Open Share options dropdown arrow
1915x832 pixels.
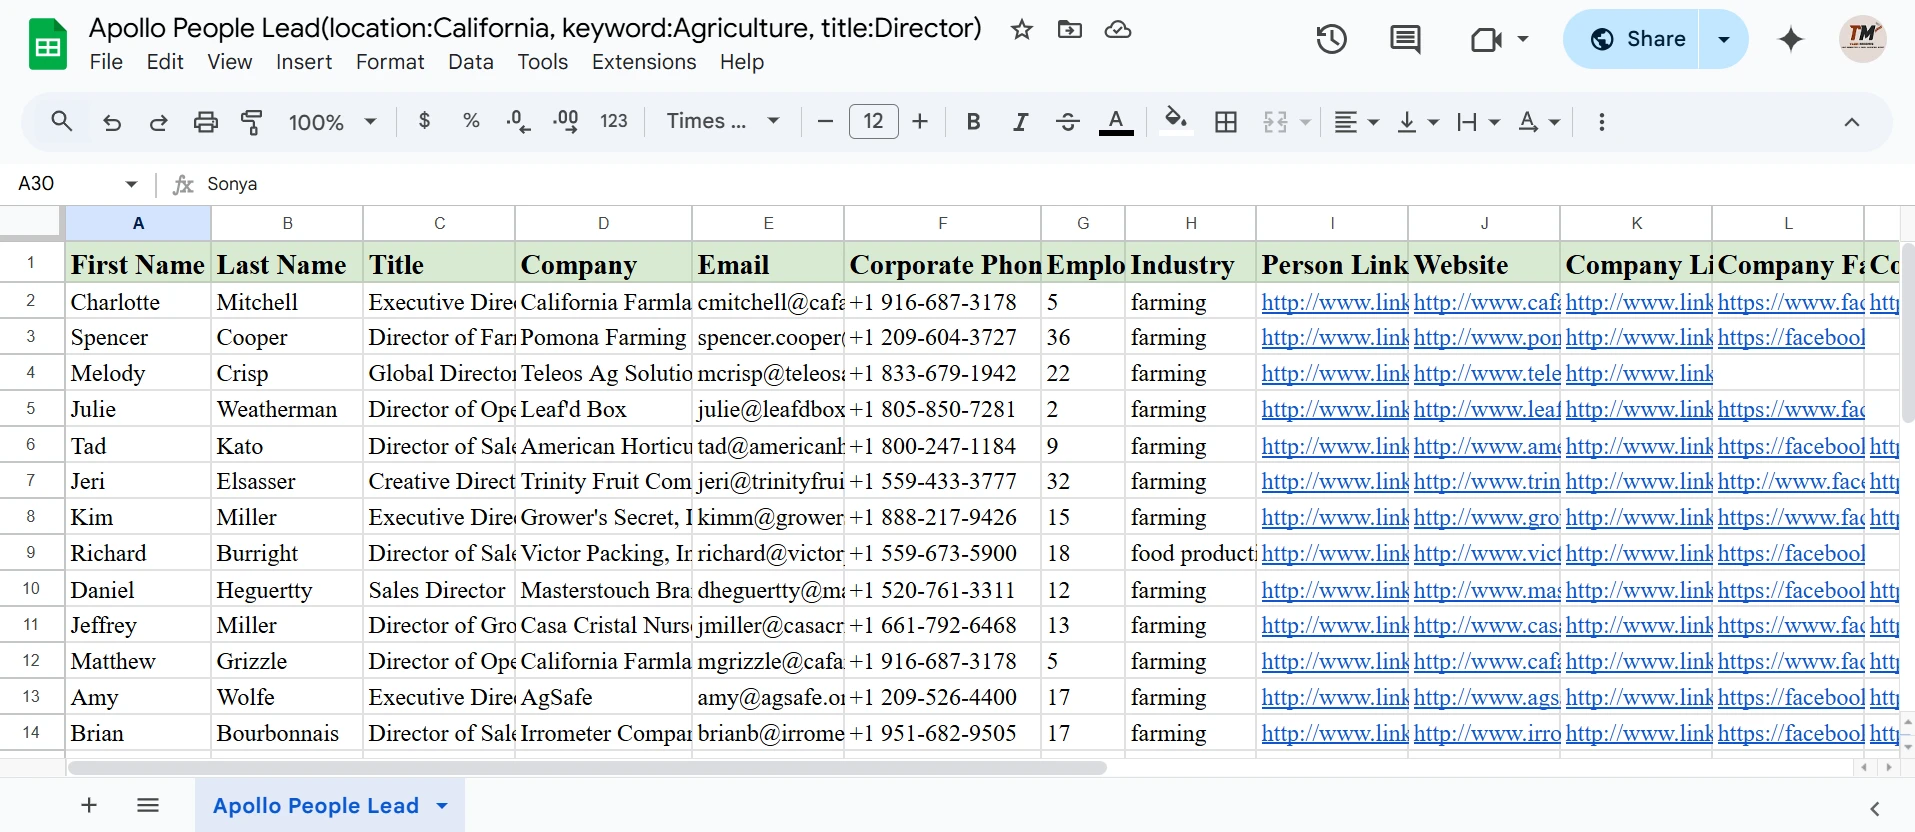(1724, 39)
